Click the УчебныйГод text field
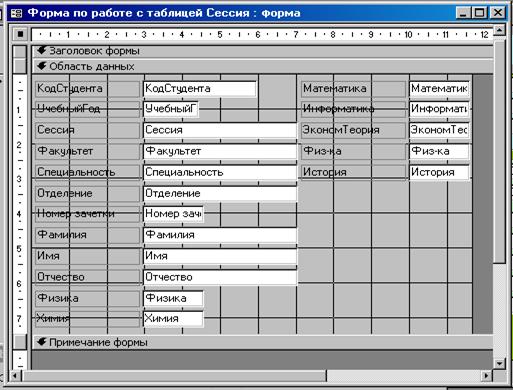 pos(171,109)
